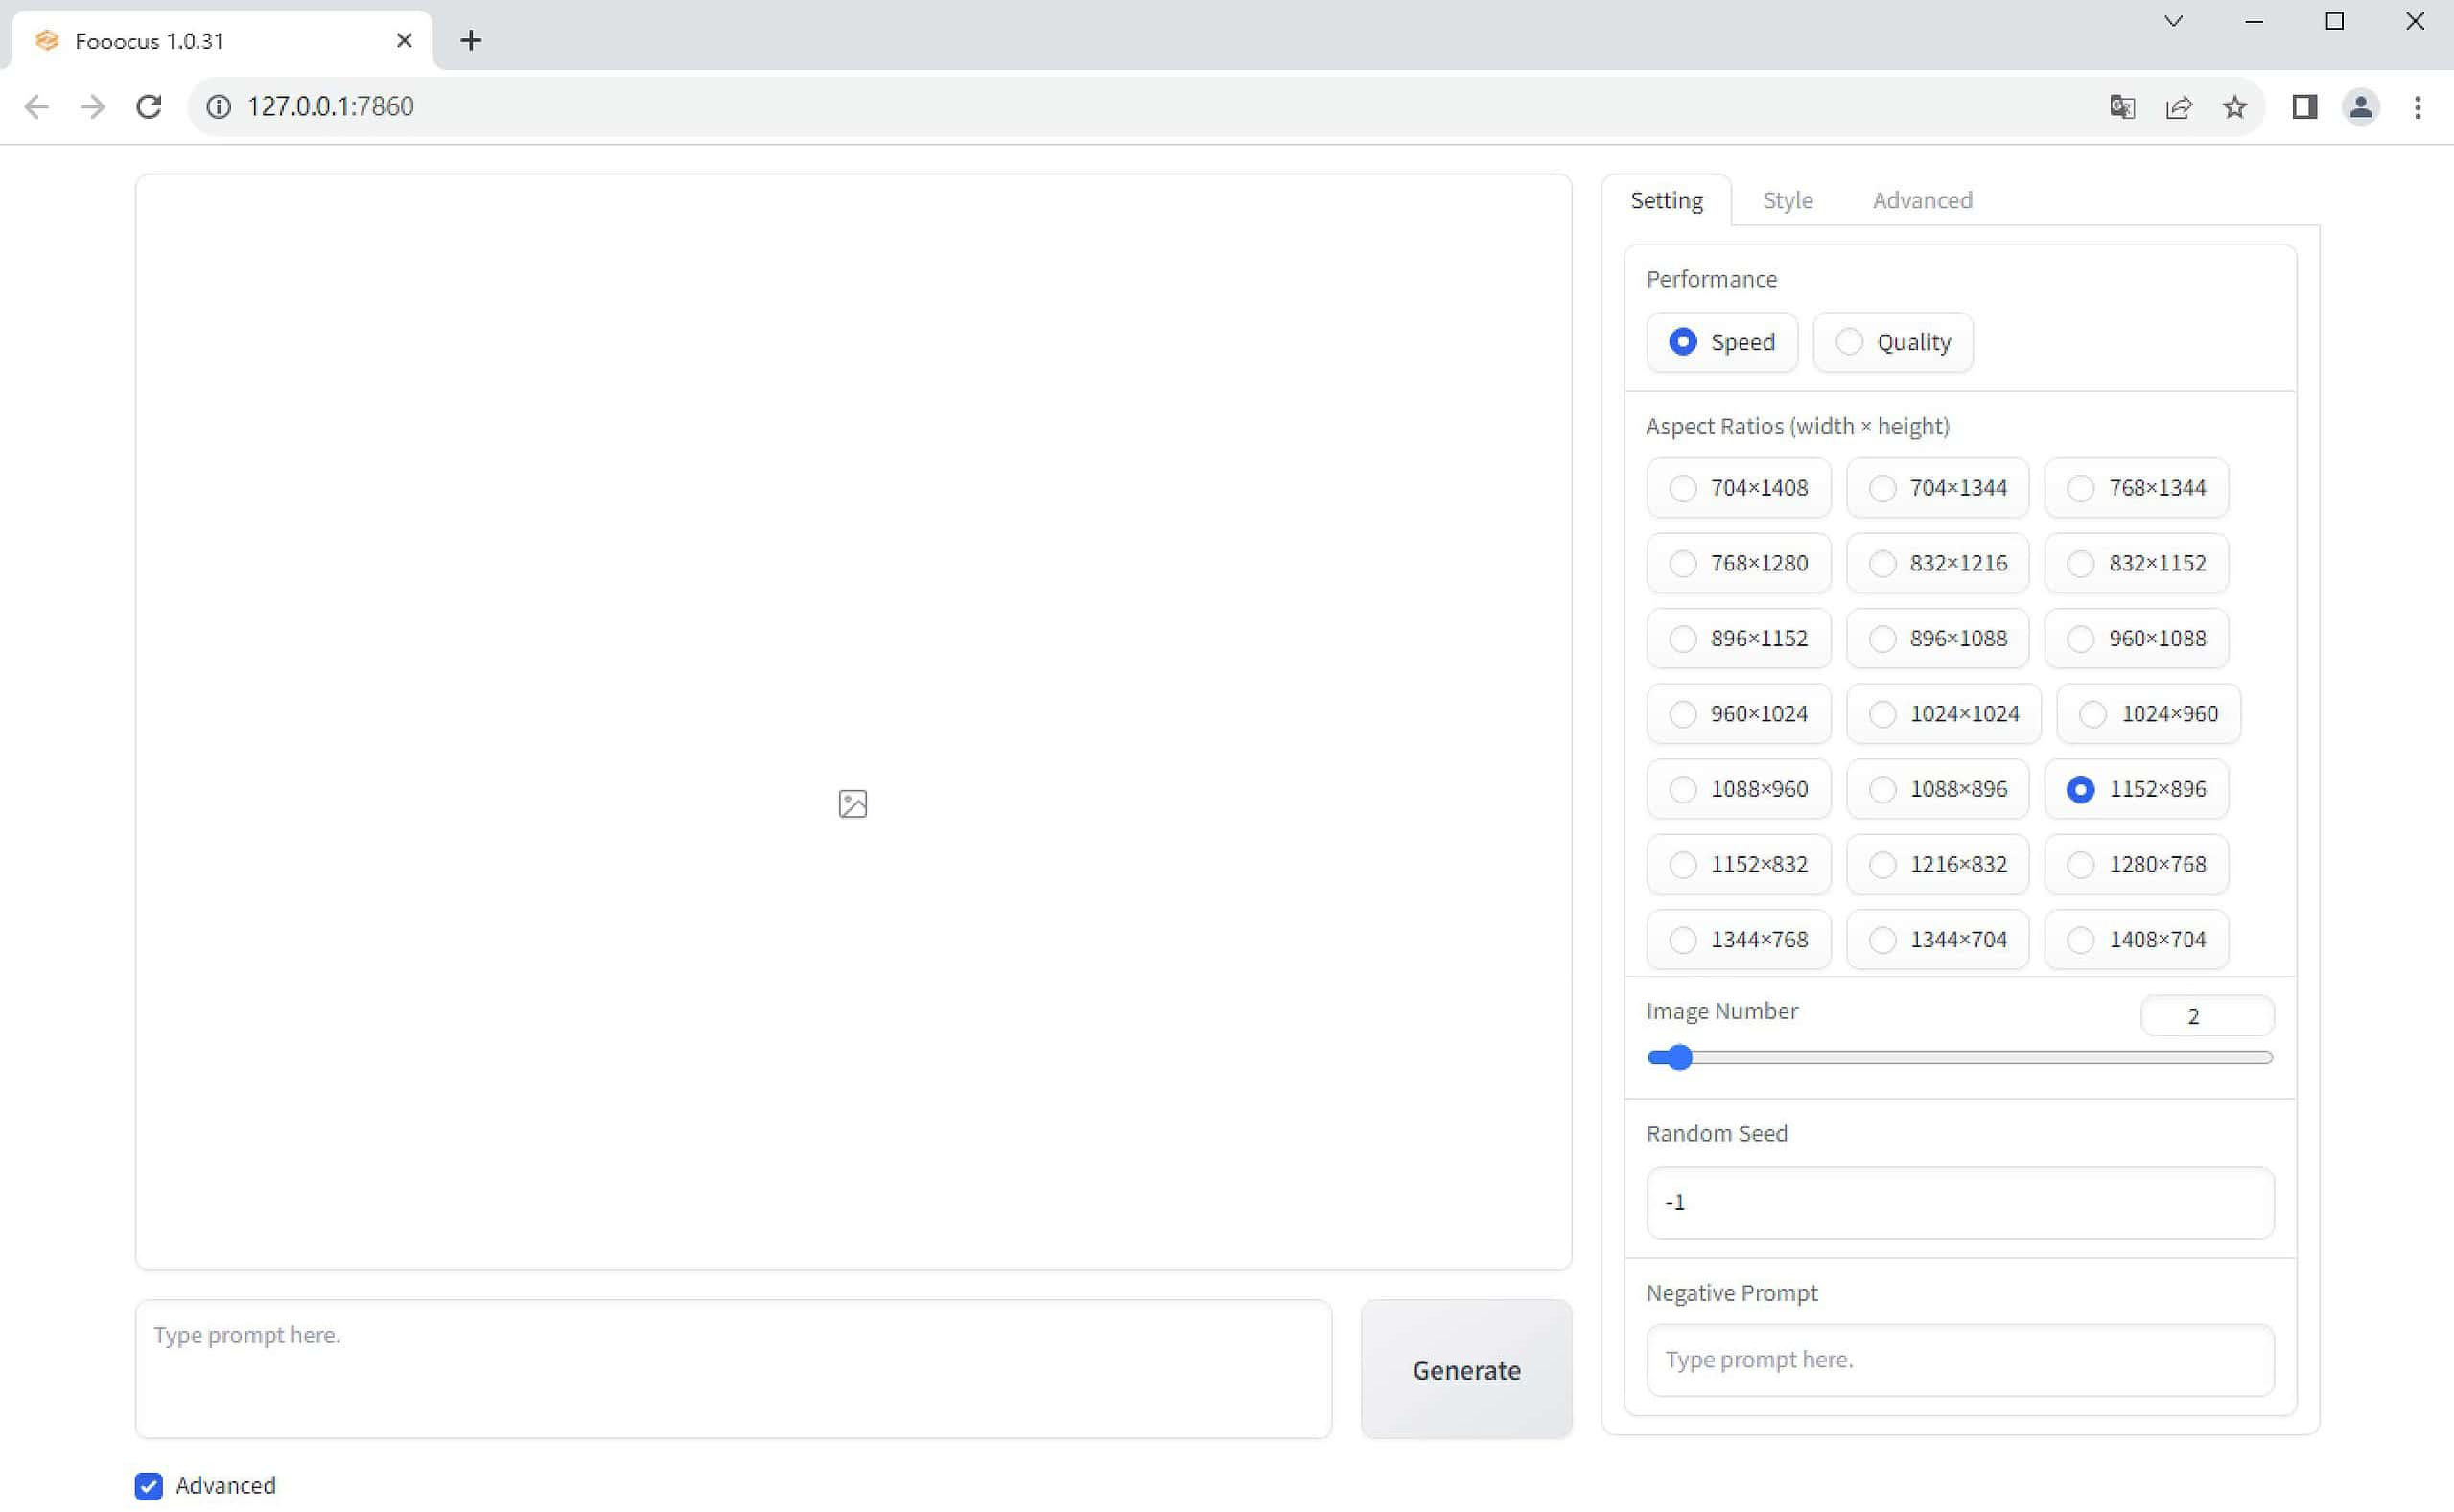Viewport: 2454px width, 1512px height.
Task: Click the Generate button
Action: [1466, 1369]
